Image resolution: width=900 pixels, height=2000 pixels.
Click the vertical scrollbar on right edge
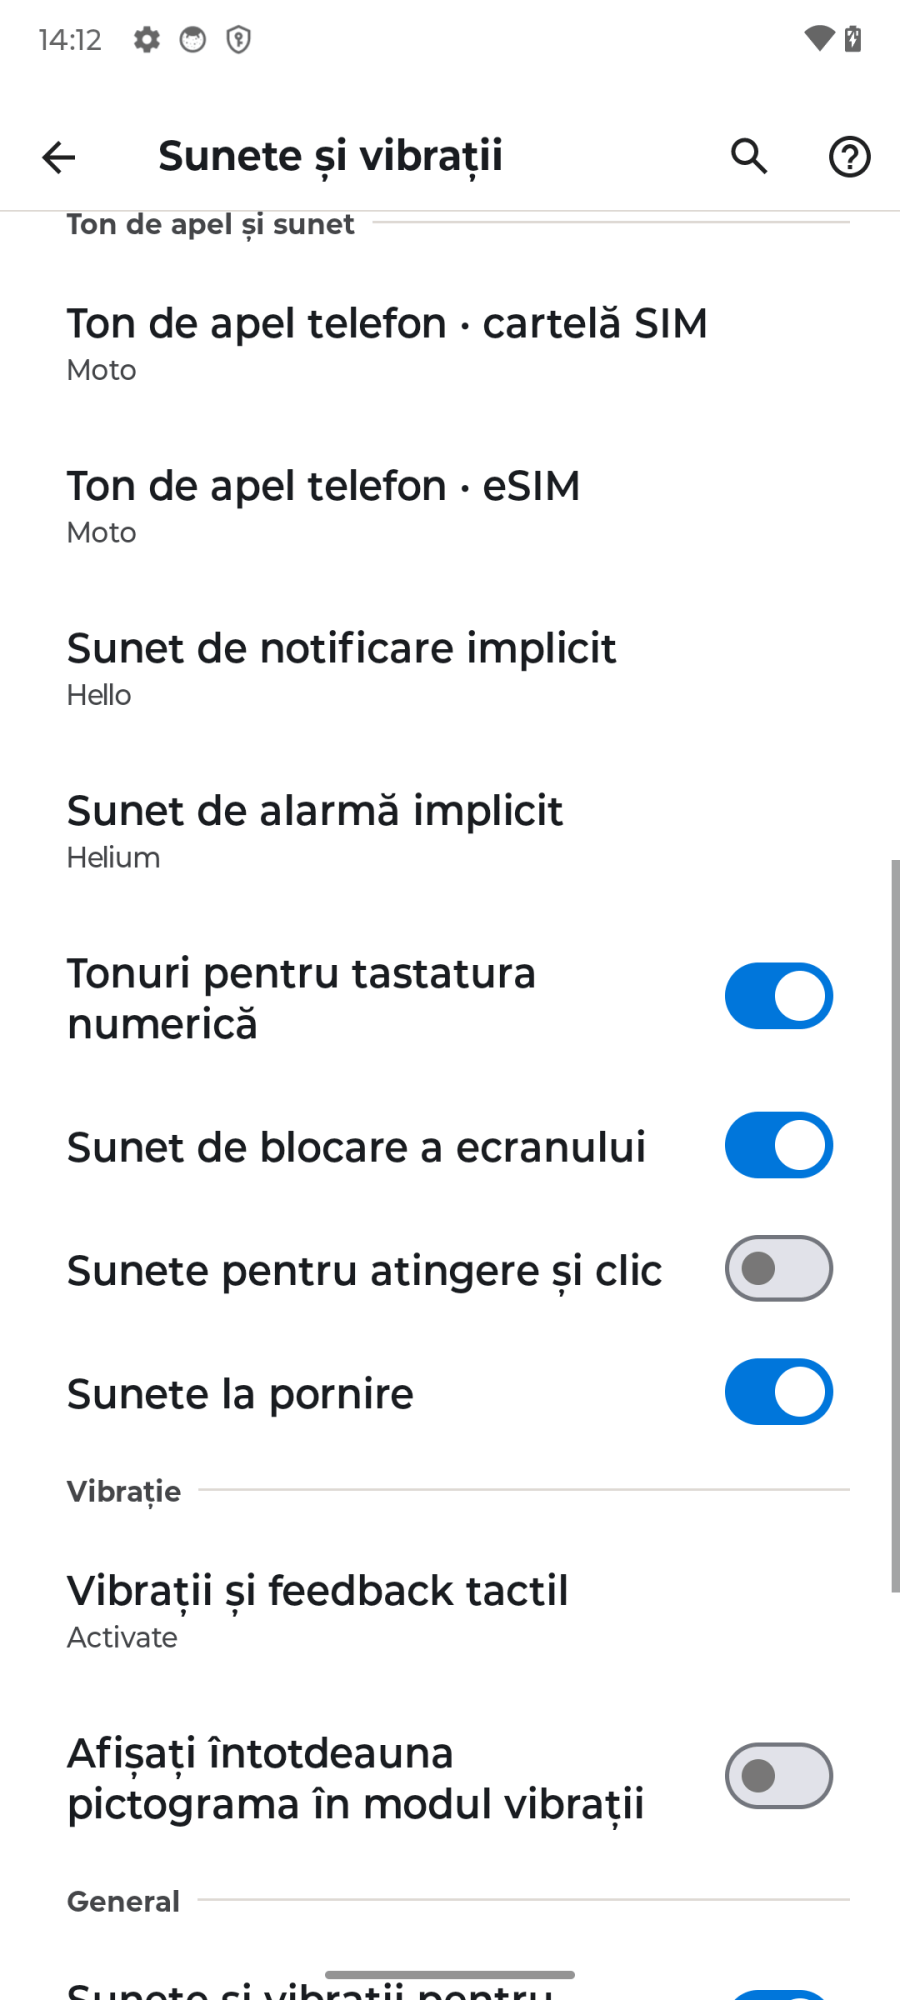(x=895, y=1225)
